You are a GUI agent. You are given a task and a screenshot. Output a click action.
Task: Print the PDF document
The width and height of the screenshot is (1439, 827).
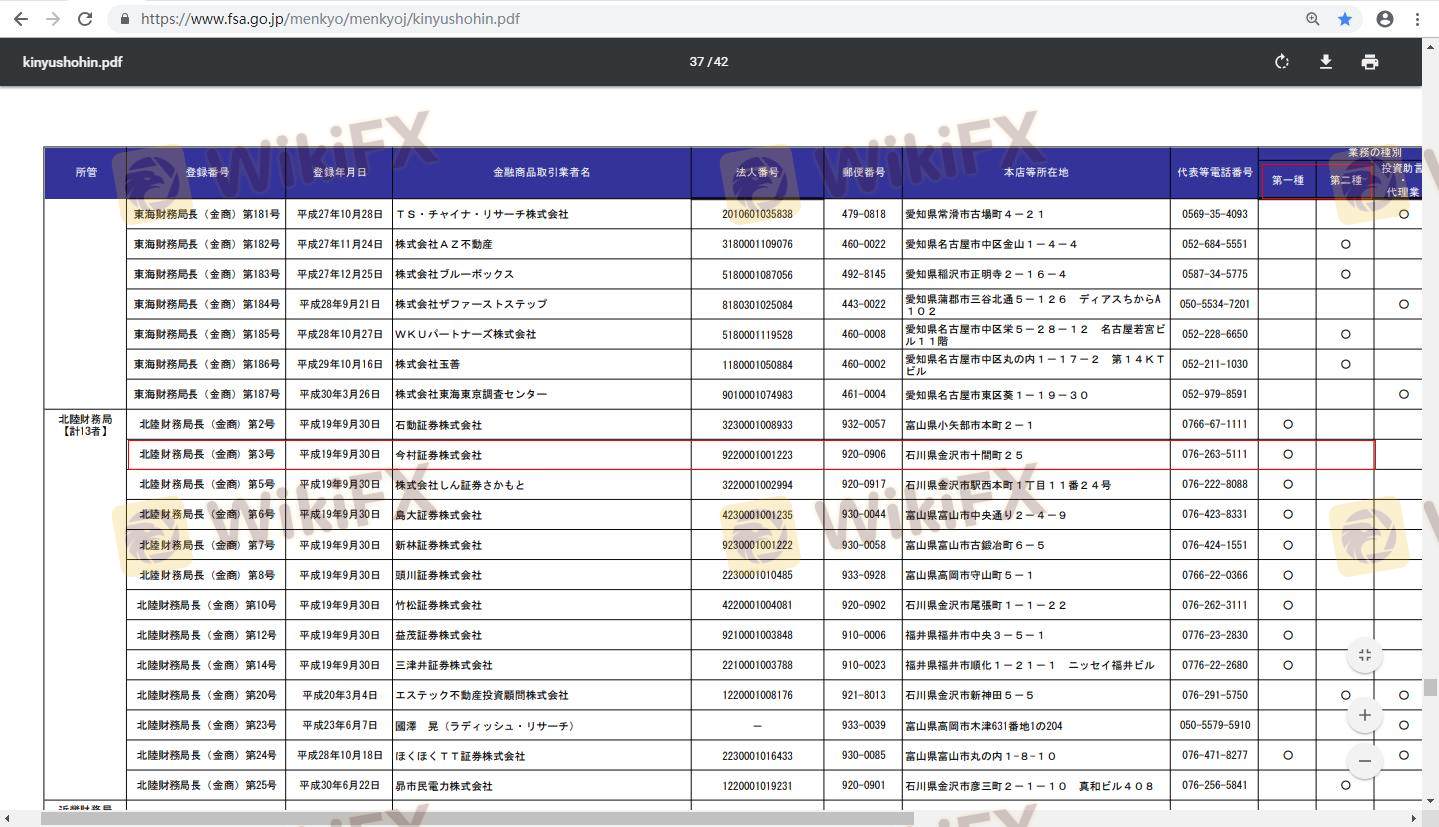[x=1370, y=62]
